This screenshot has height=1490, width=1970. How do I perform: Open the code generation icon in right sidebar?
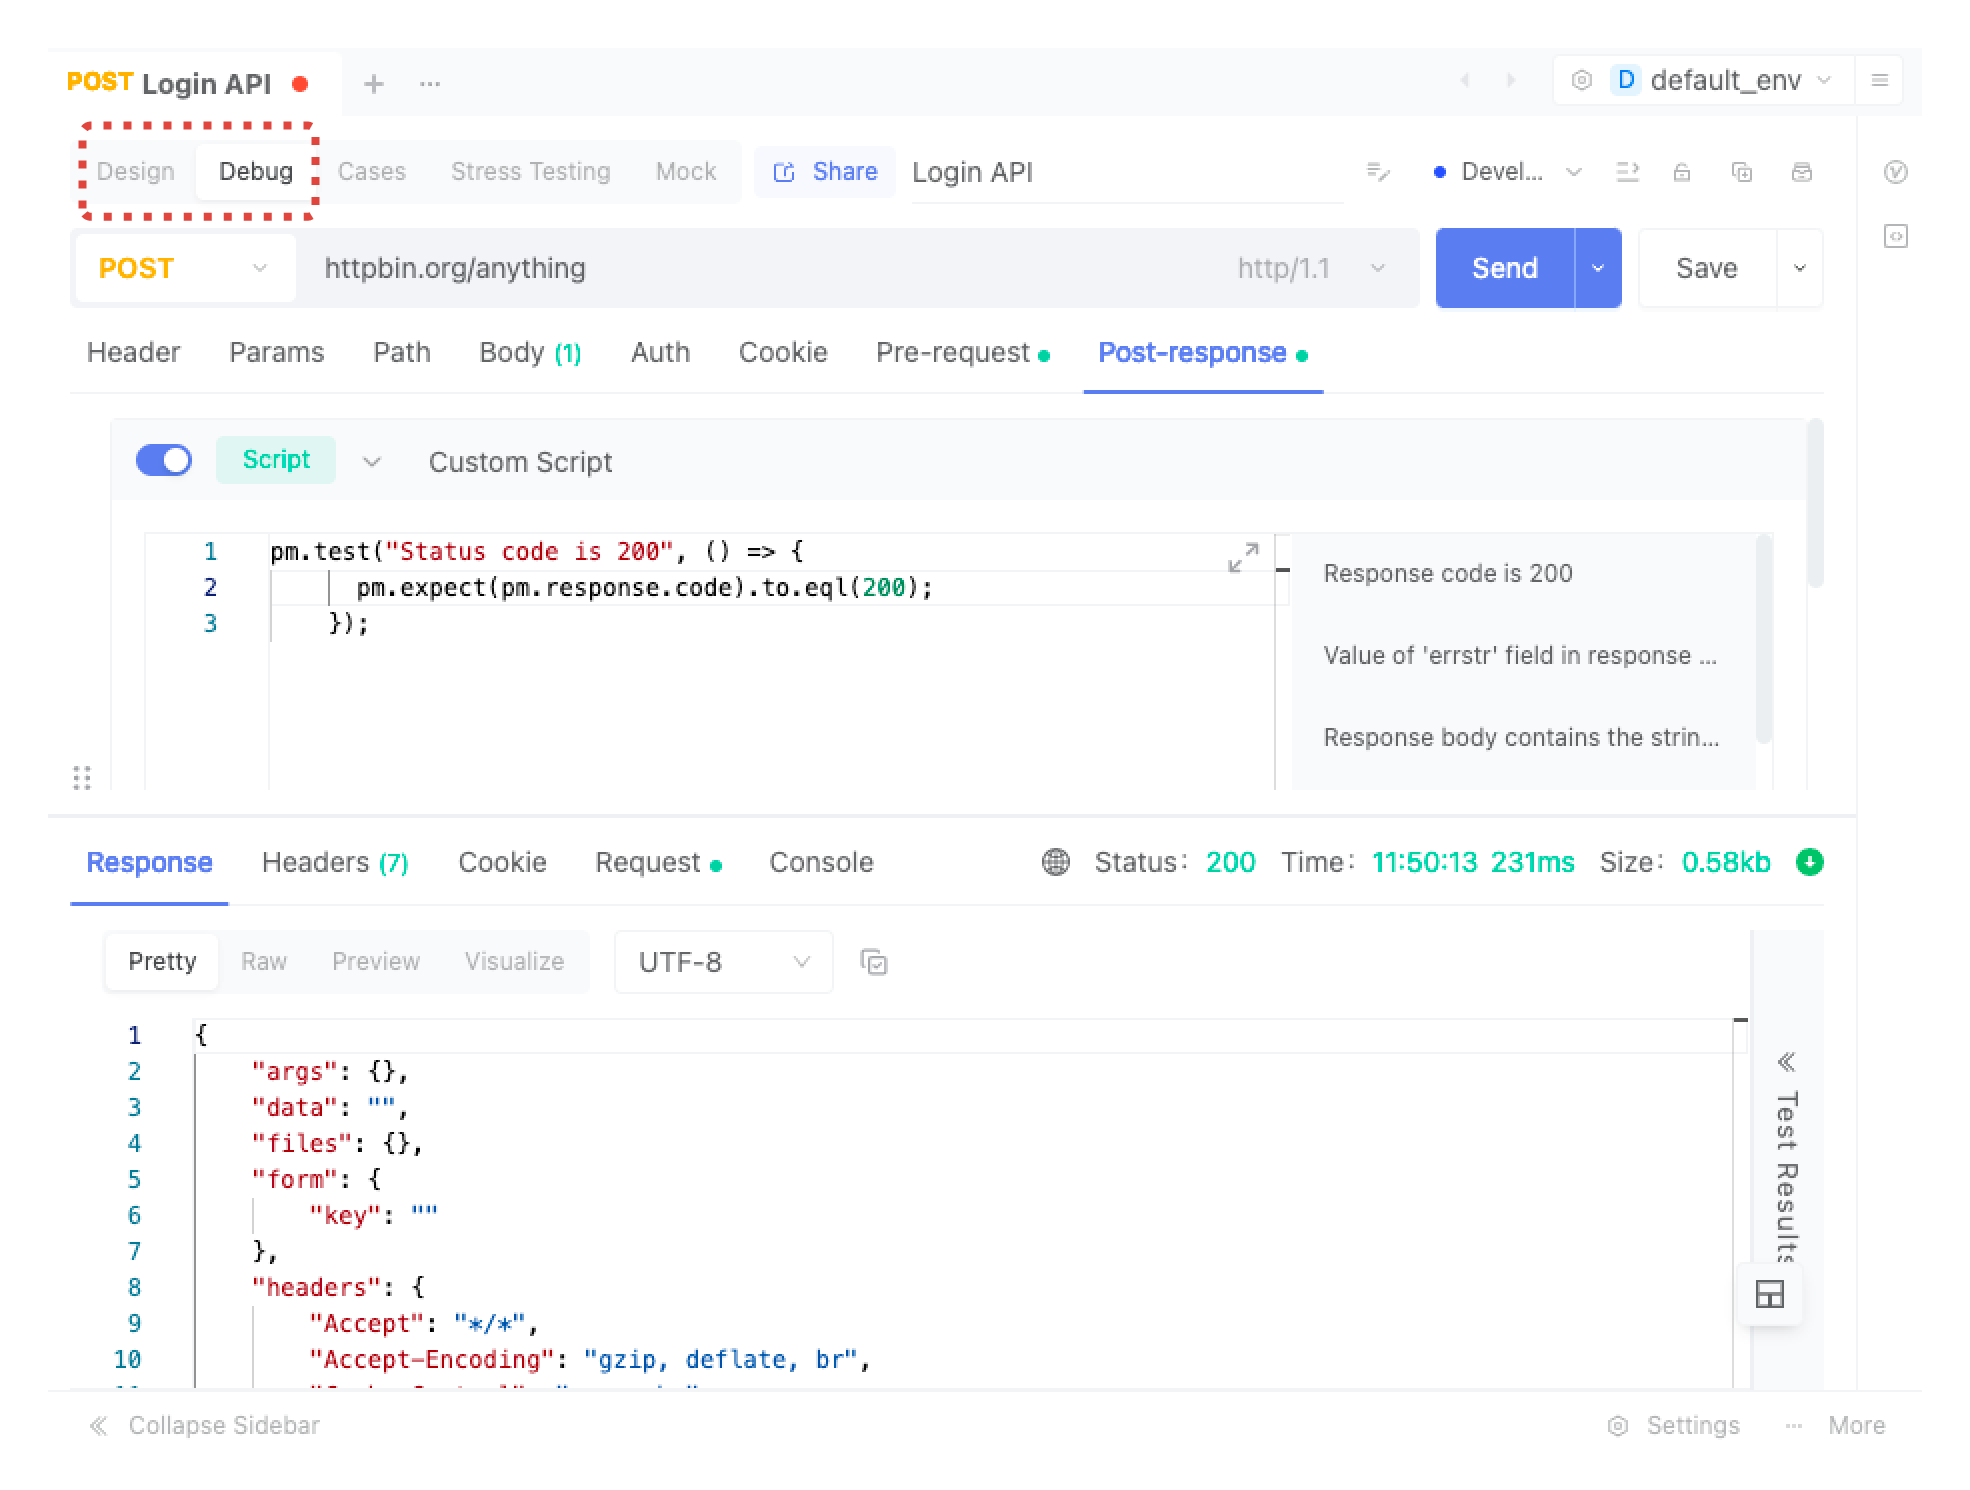point(1895,236)
